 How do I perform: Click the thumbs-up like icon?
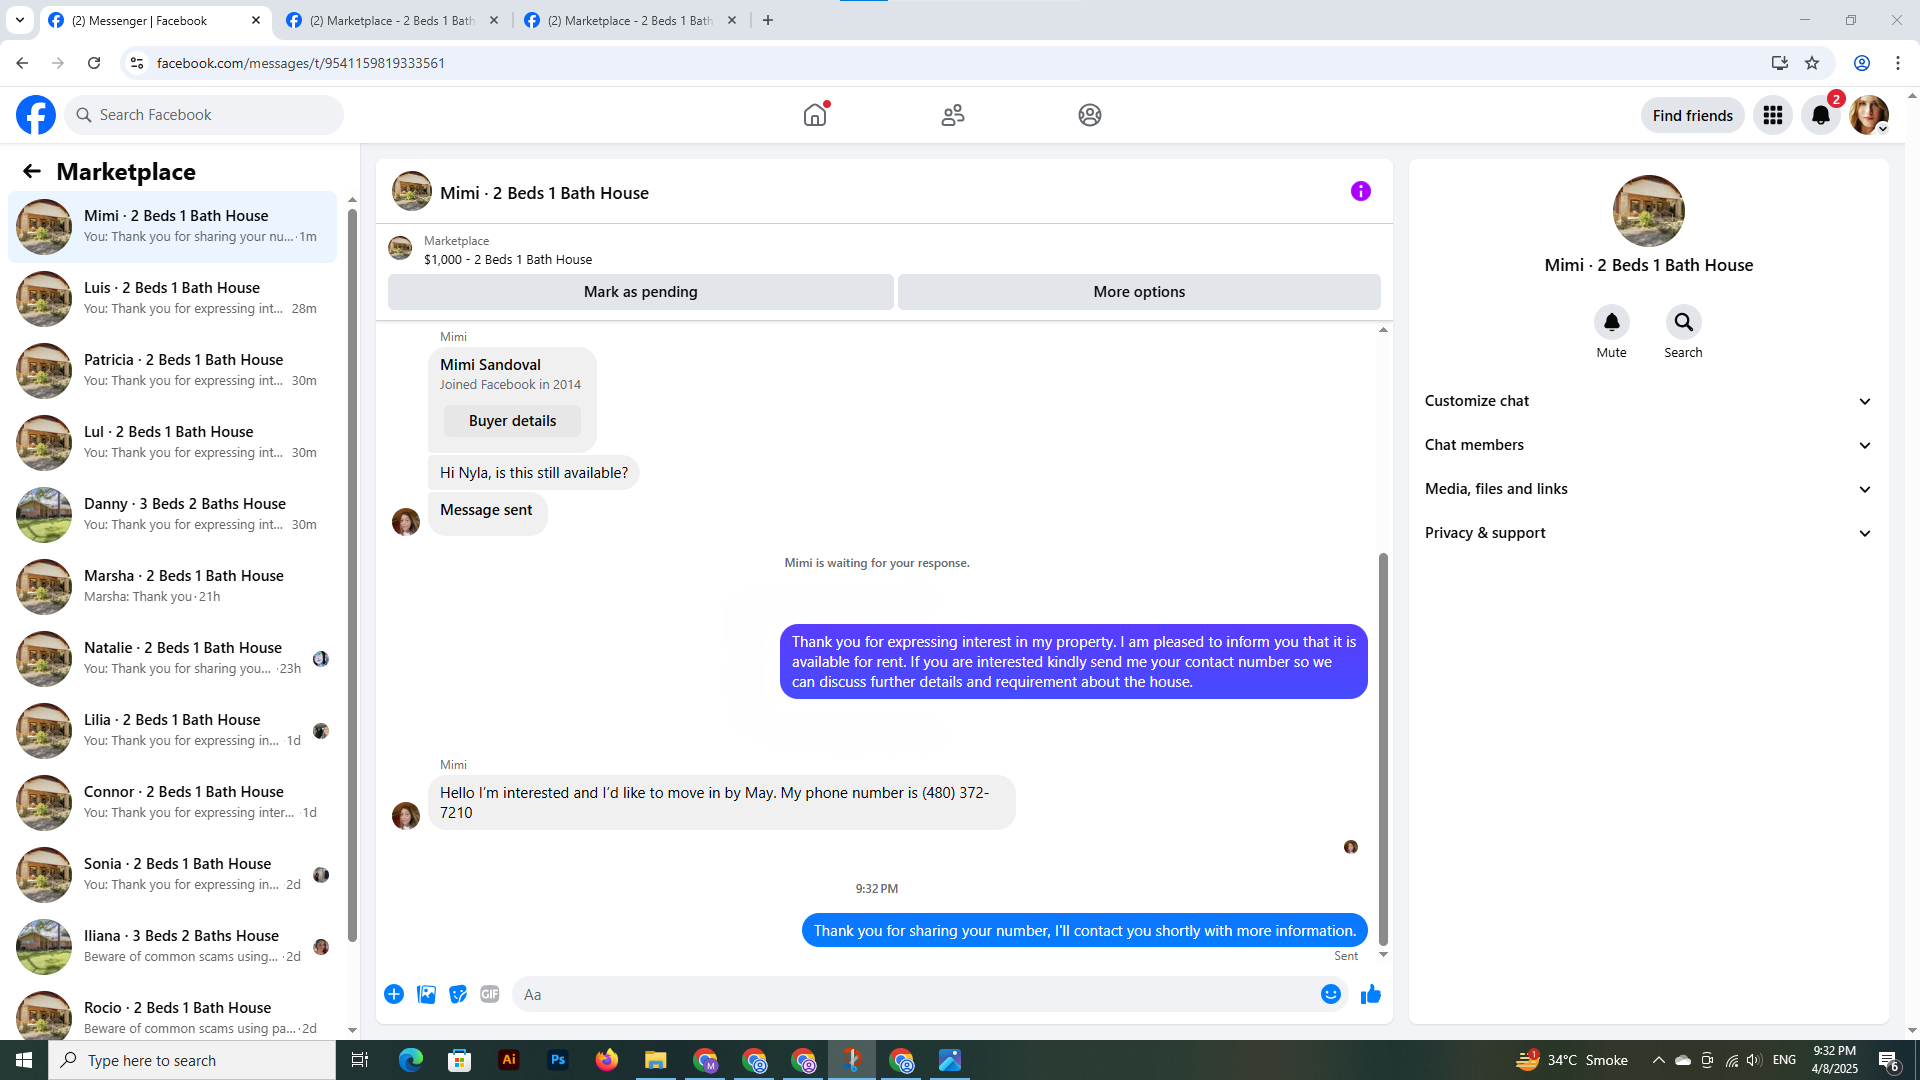point(1370,994)
